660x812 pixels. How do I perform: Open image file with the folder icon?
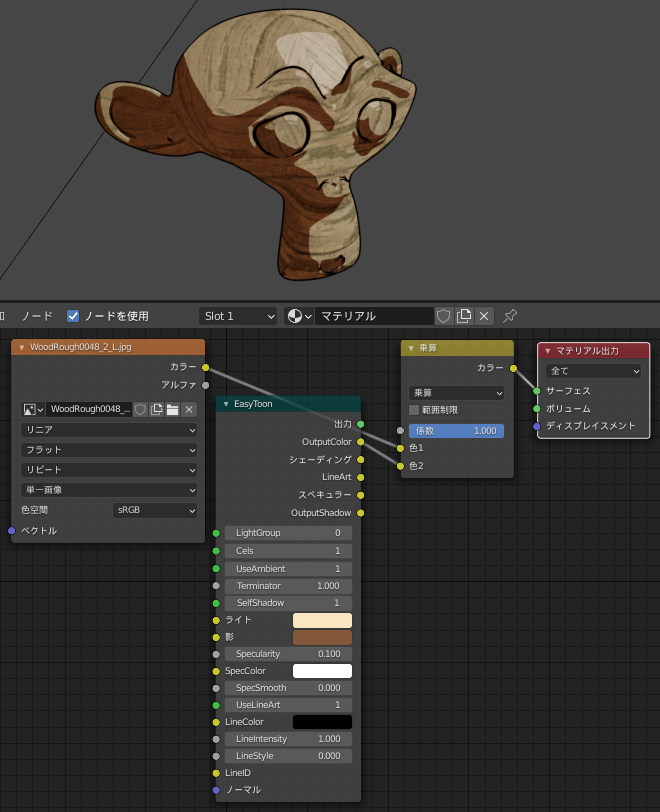point(173,410)
